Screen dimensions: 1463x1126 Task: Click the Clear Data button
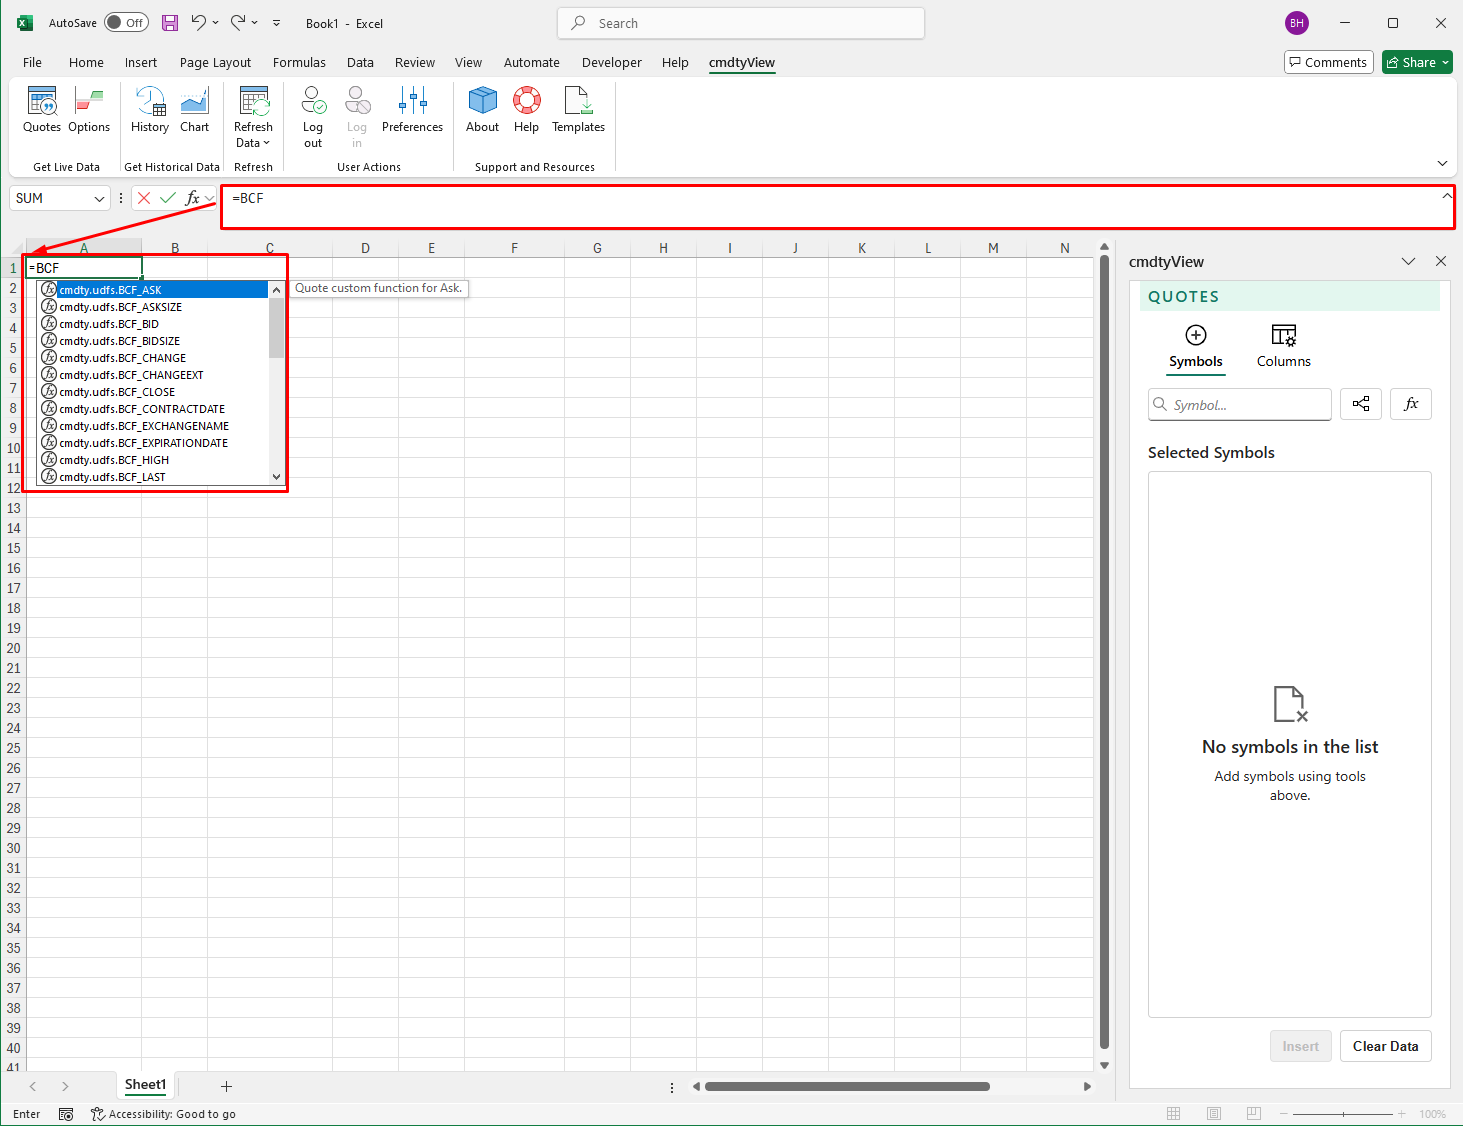(1385, 1045)
